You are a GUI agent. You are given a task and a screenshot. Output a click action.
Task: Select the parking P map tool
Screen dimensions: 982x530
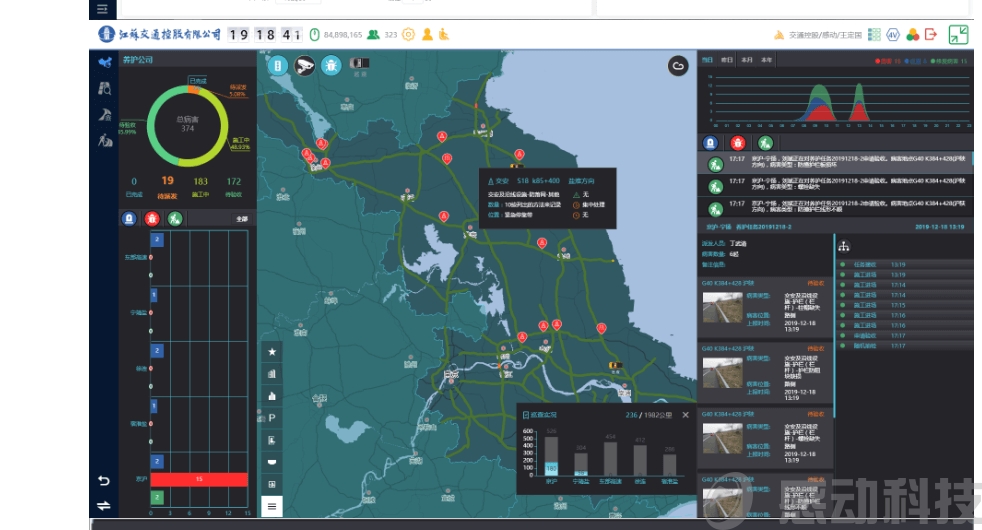(x=271, y=417)
